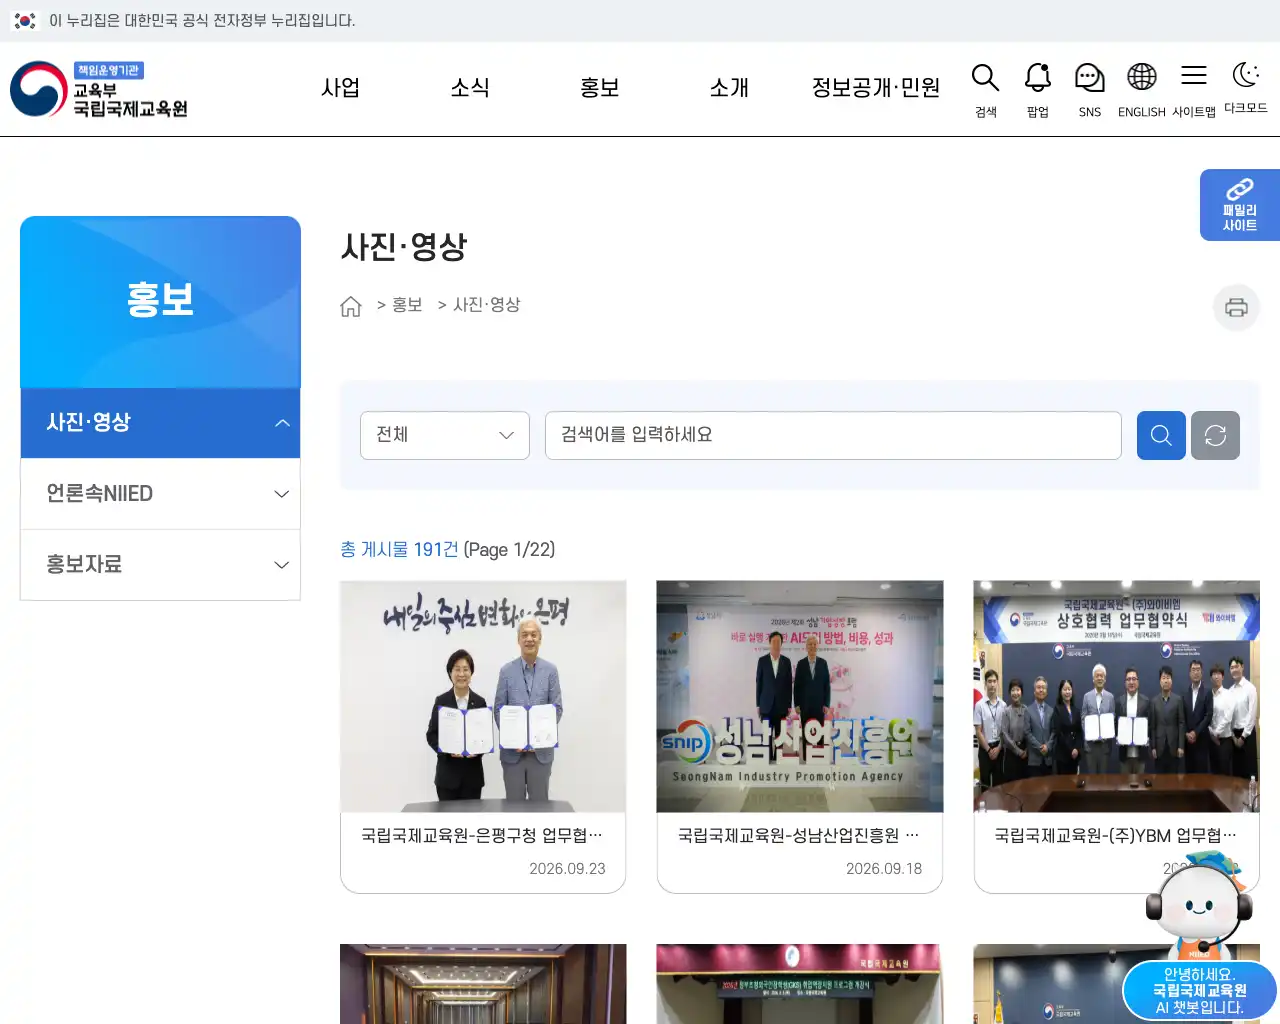Open the 국립국제교육원-(주)YBM 업무협 post title
Image resolution: width=1280 pixels, height=1024 pixels.
(x=1115, y=835)
